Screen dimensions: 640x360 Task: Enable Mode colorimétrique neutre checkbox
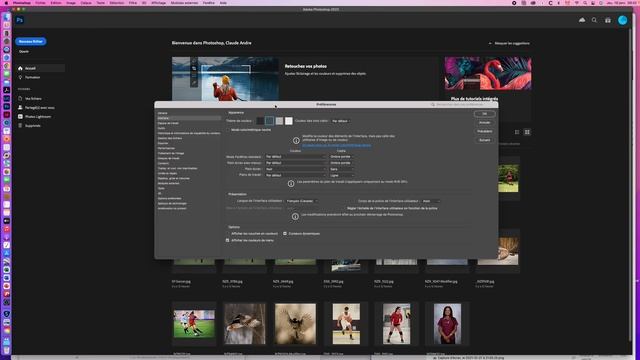(x=228, y=130)
